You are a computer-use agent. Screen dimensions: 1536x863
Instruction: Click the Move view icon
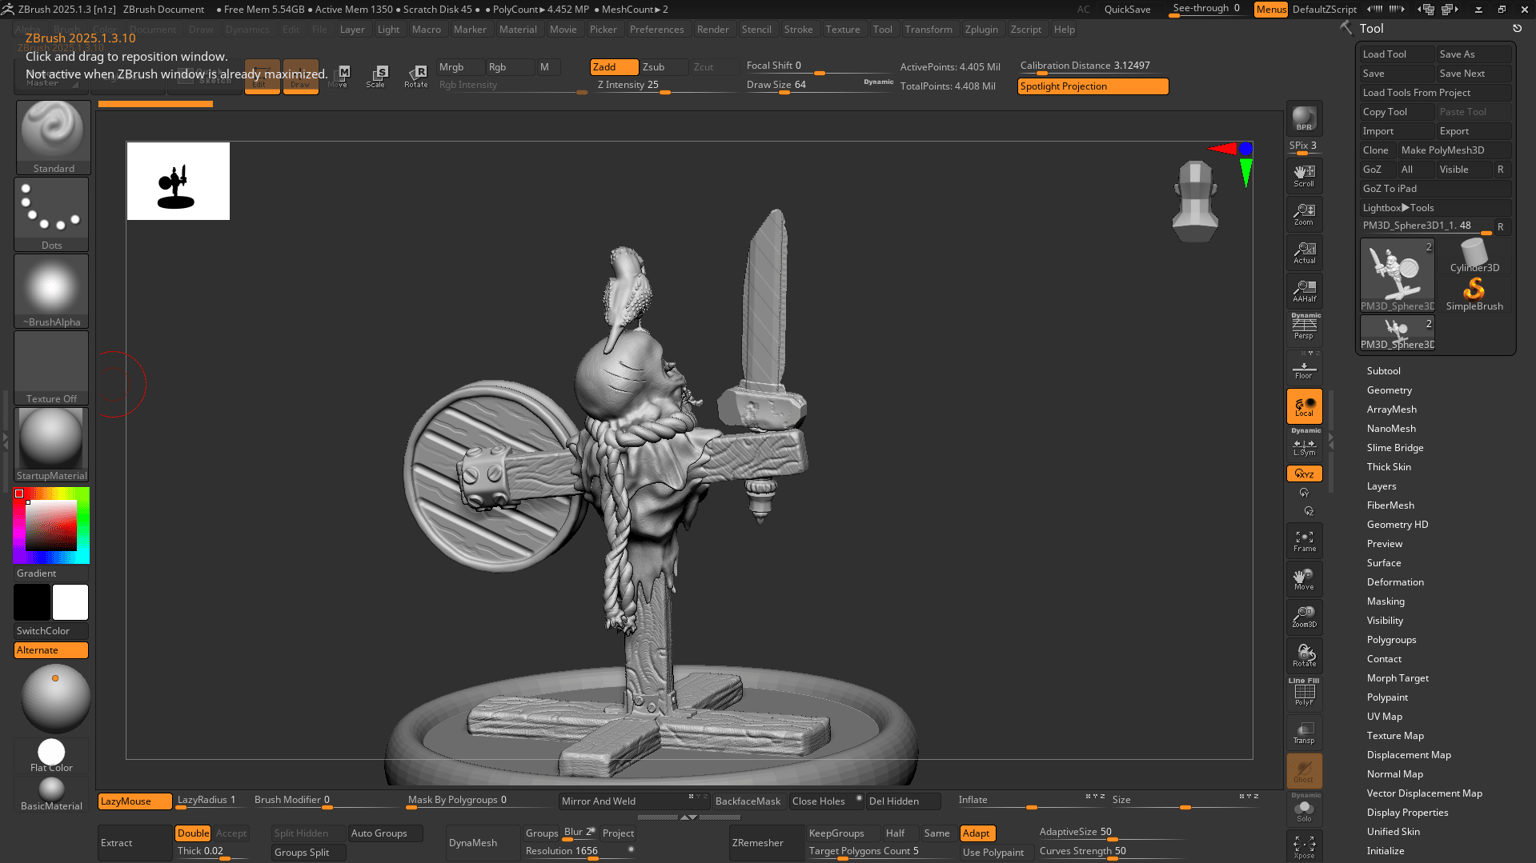coord(1304,579)
